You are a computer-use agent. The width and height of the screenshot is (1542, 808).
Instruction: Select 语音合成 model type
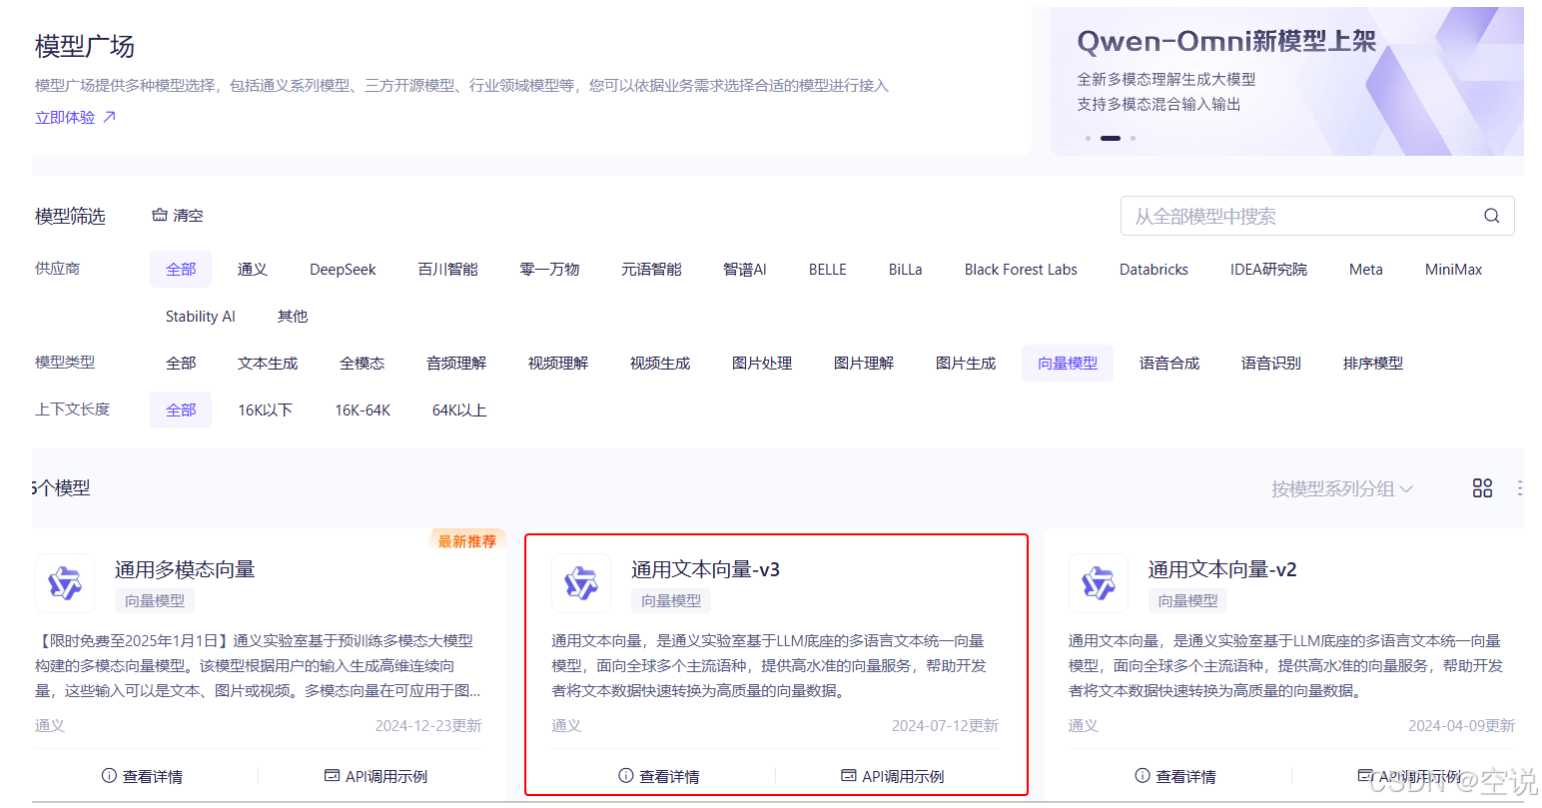pyautogui.click(x=1170, y=363)
